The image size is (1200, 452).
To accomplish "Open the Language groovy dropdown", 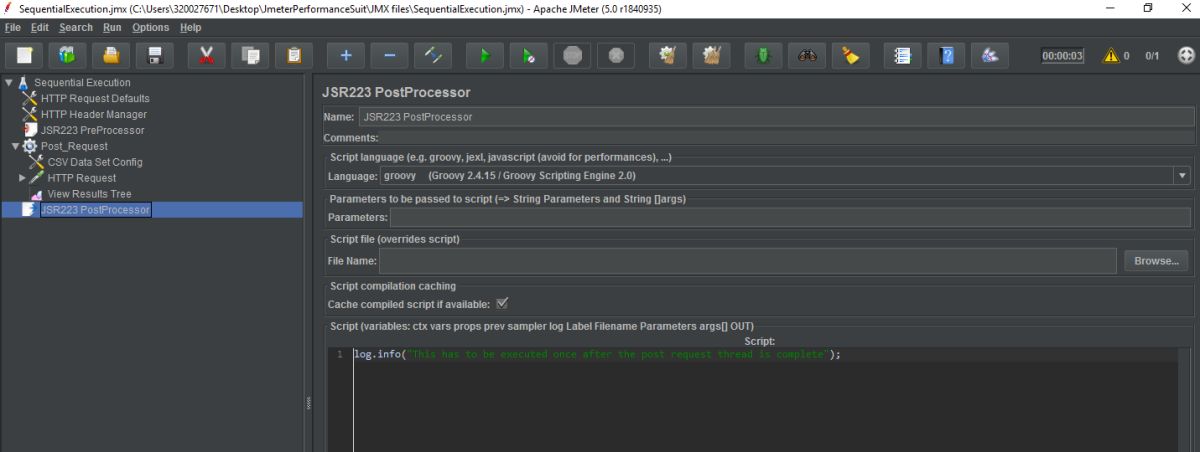I will click(x=1182, y=175).
